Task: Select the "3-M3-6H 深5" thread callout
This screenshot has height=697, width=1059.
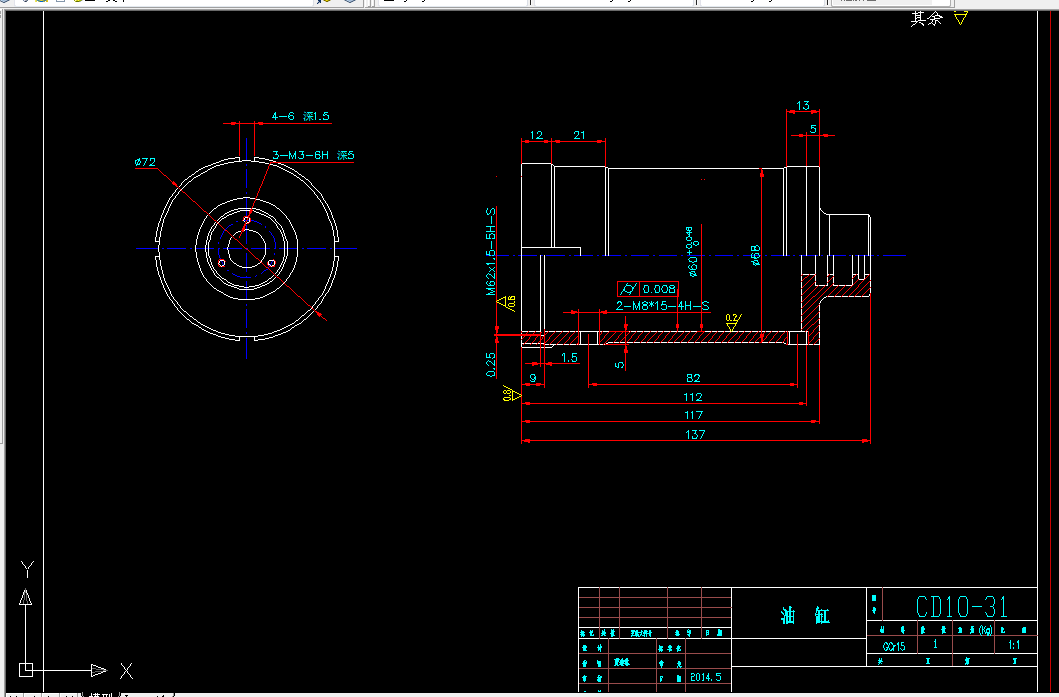Action: [313, 155]
